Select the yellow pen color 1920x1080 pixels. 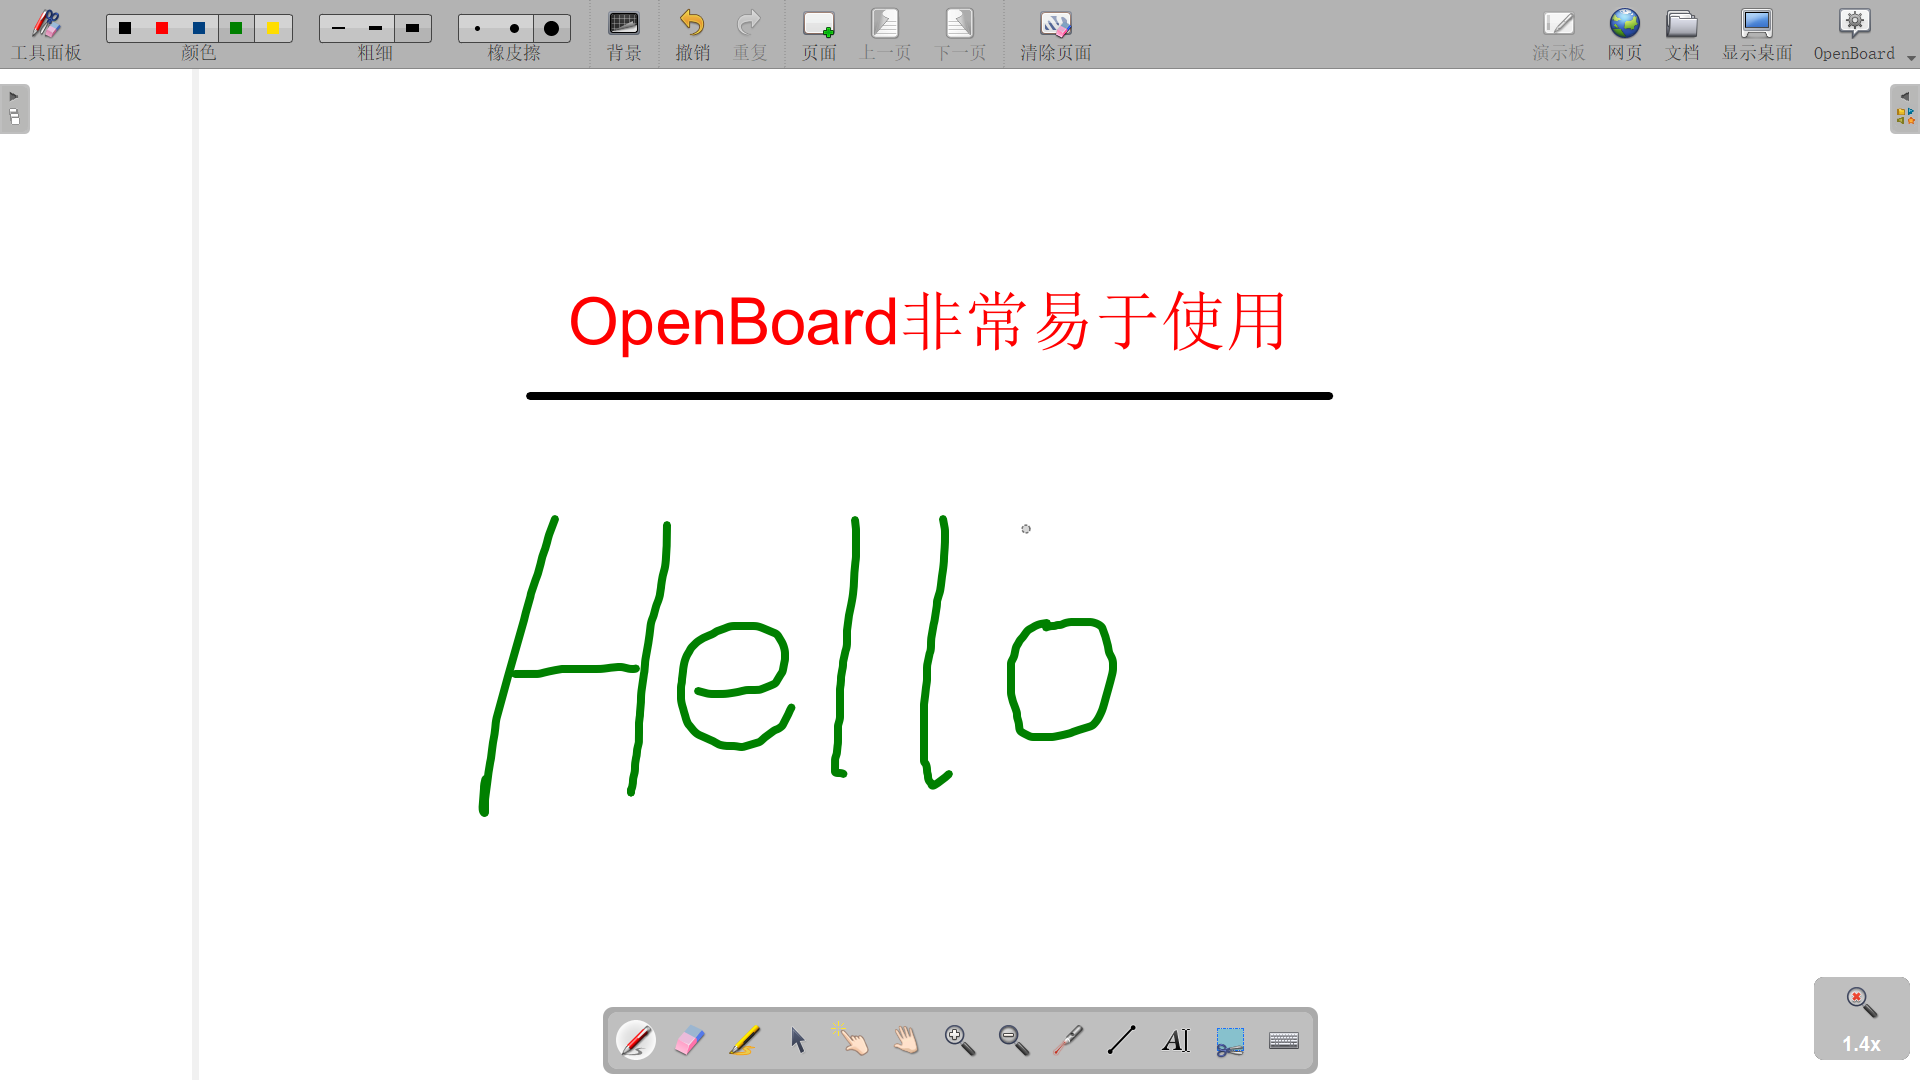point(273,28)
